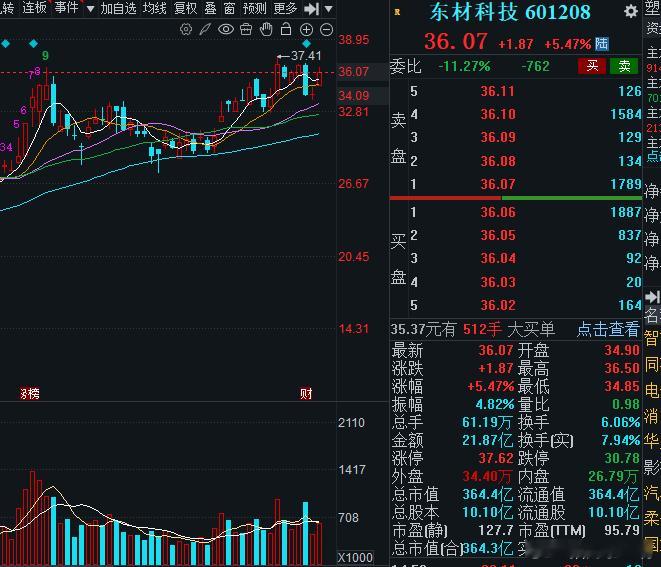Click the 窗 window toolbar item

pyautogui.click(x=229, y=8)
